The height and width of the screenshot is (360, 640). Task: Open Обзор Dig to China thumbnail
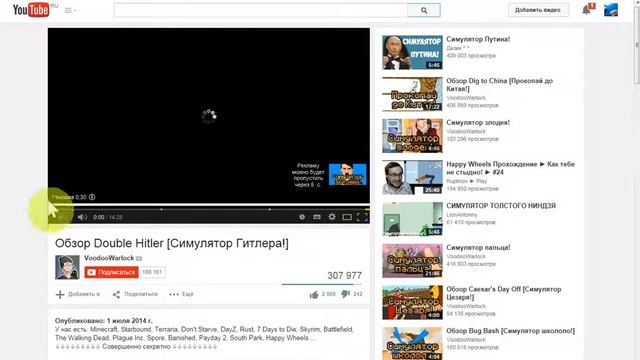pos(412,94)
